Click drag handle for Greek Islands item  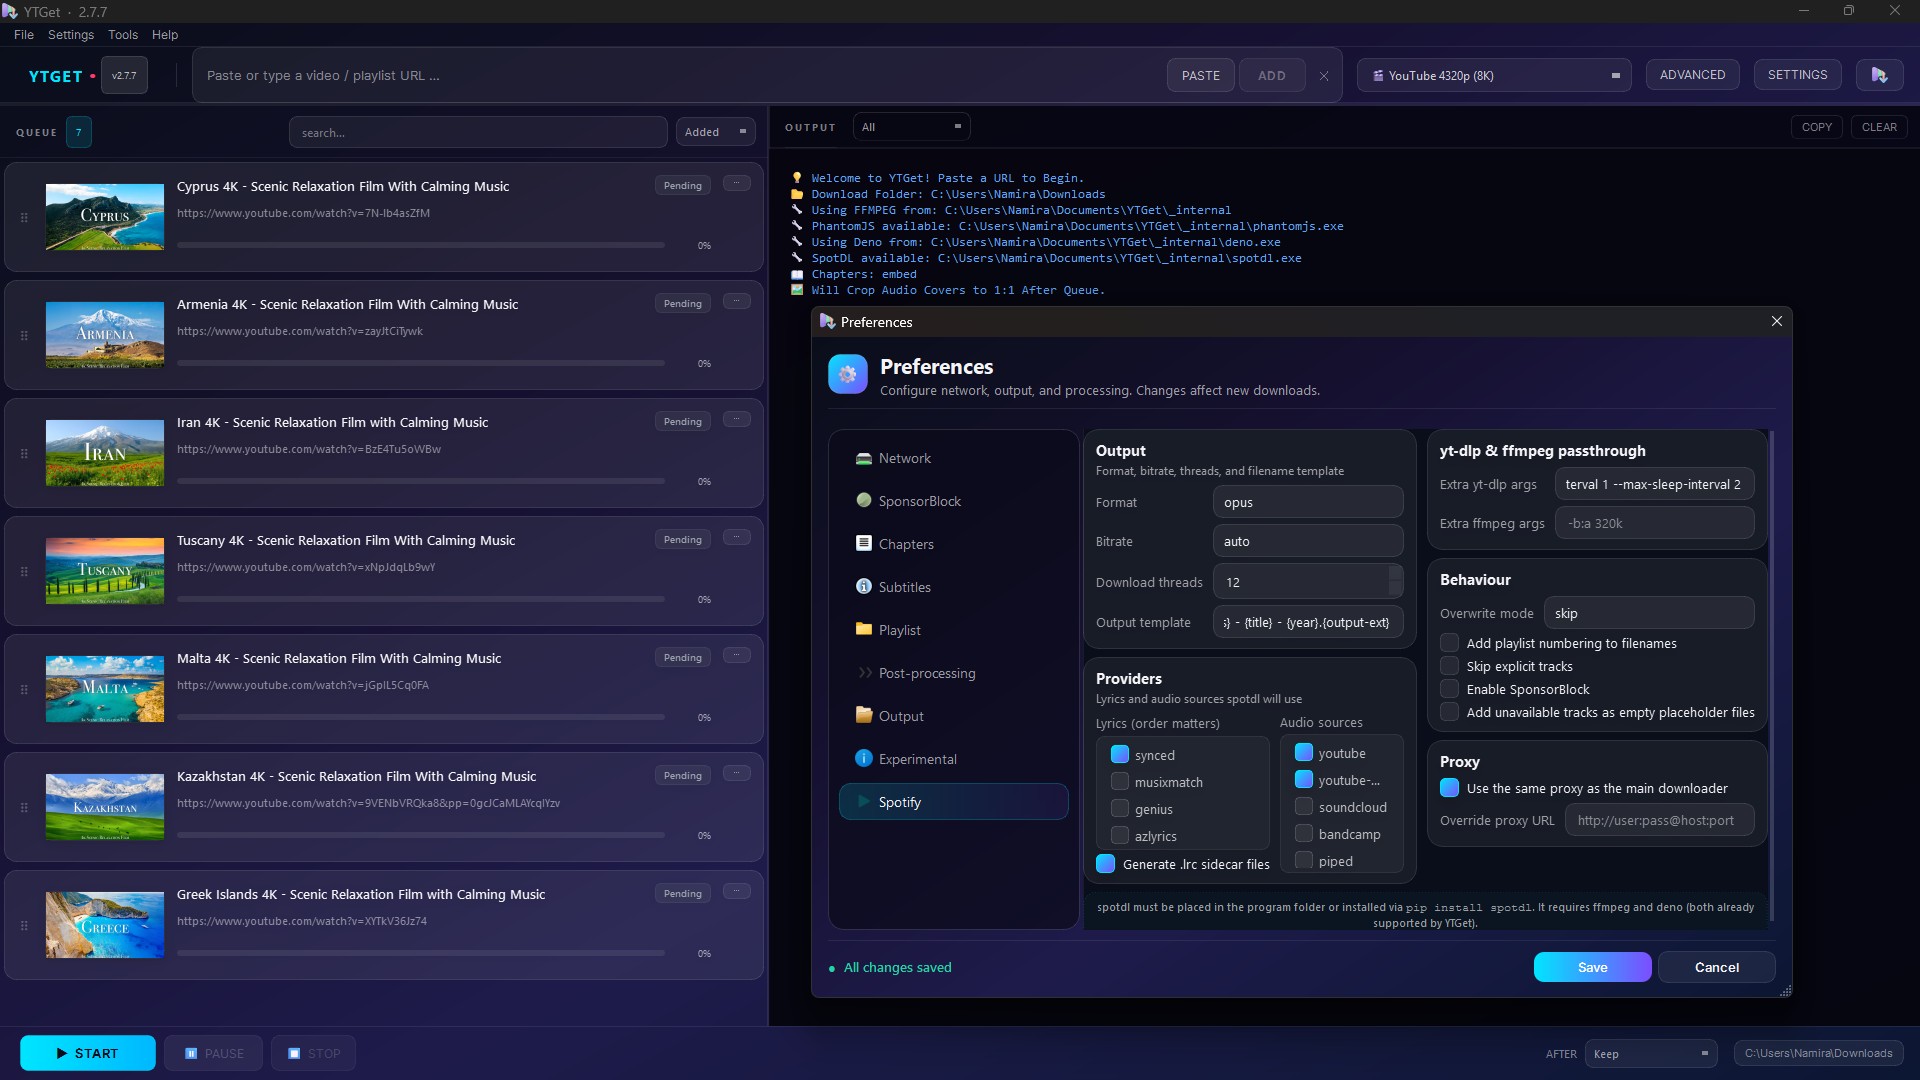[x=24, y=926]
